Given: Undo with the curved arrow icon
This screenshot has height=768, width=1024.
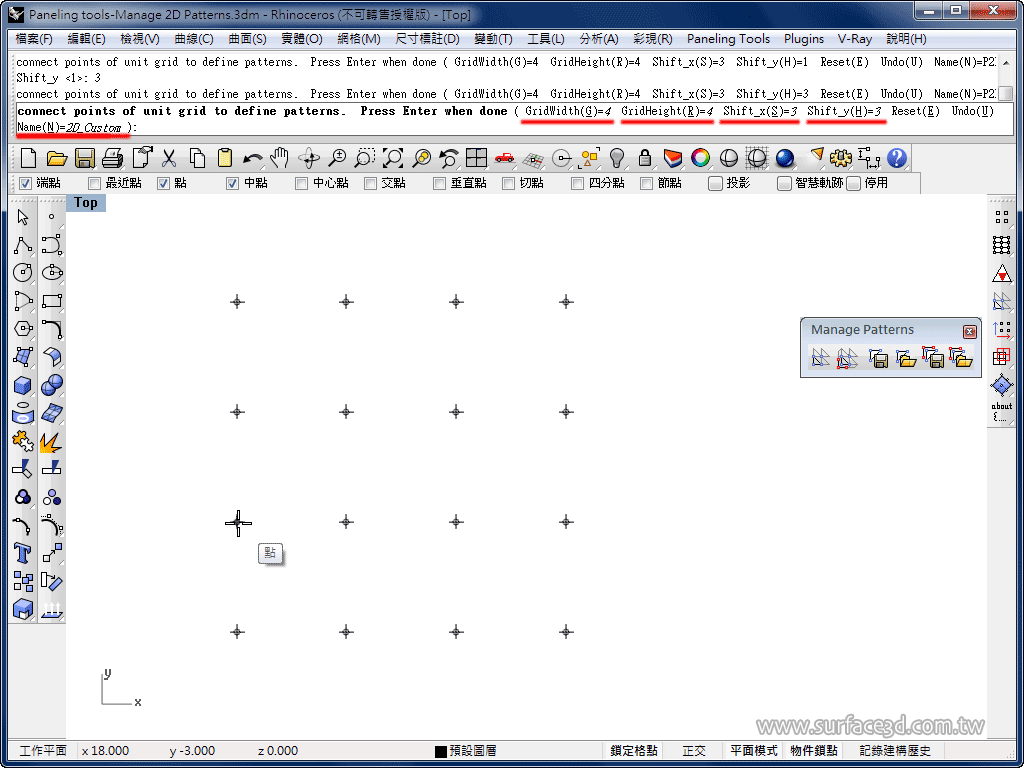Looking at the screenshot, I should [x=253, y=158].
